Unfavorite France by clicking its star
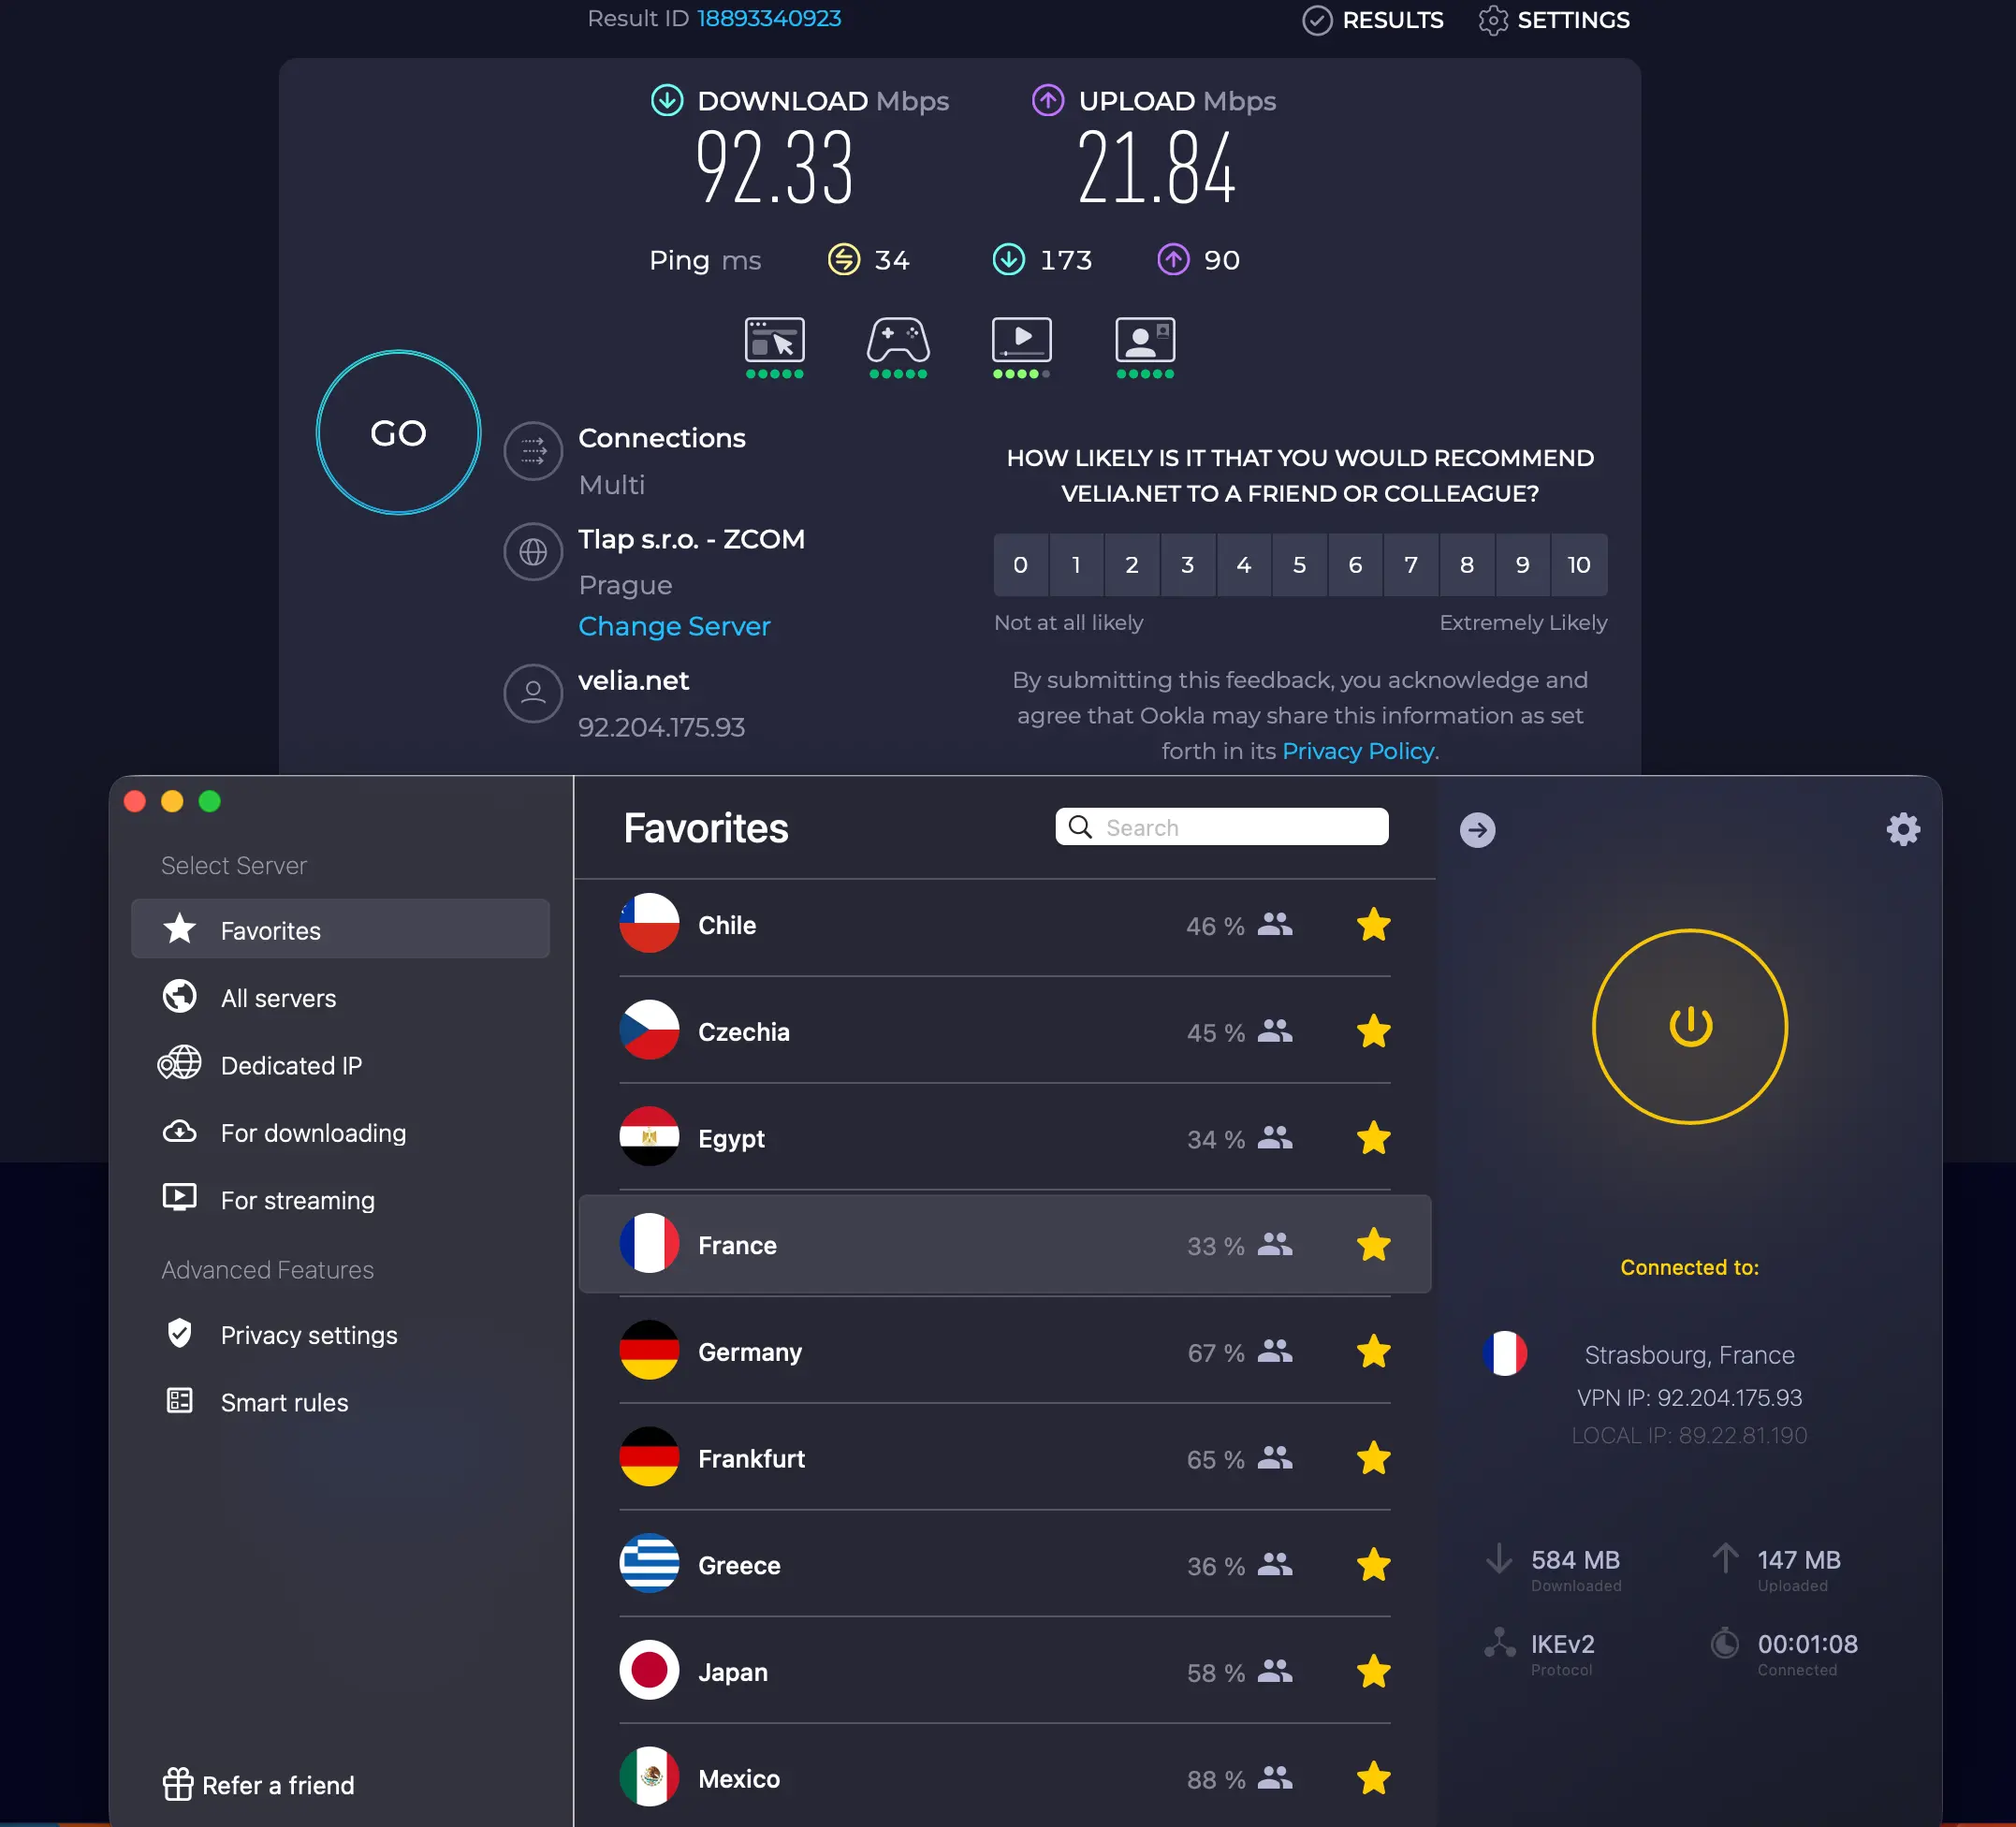2016x1827 pixels. pyautogui.click(x=1374, y=1245)
